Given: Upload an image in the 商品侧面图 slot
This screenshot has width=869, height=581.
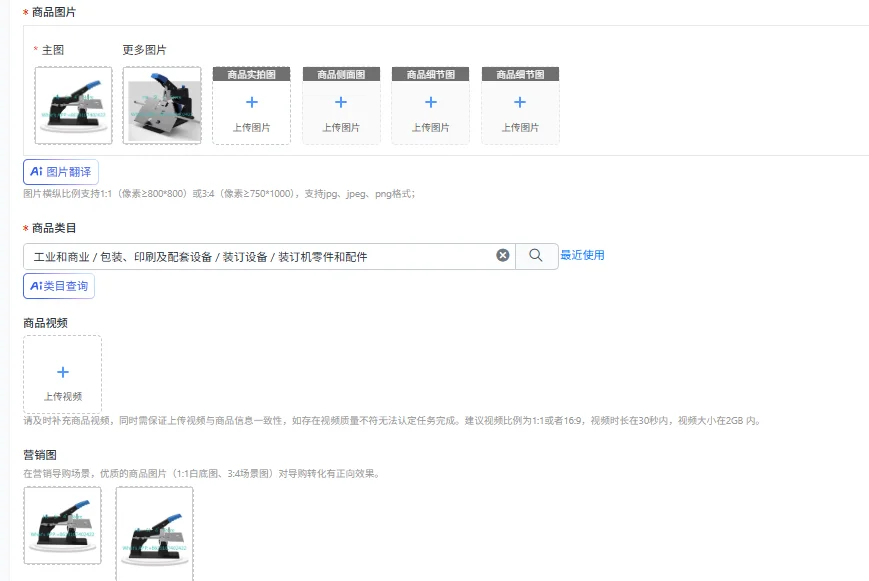Looking at the screenshot, I should pos(341,106).
